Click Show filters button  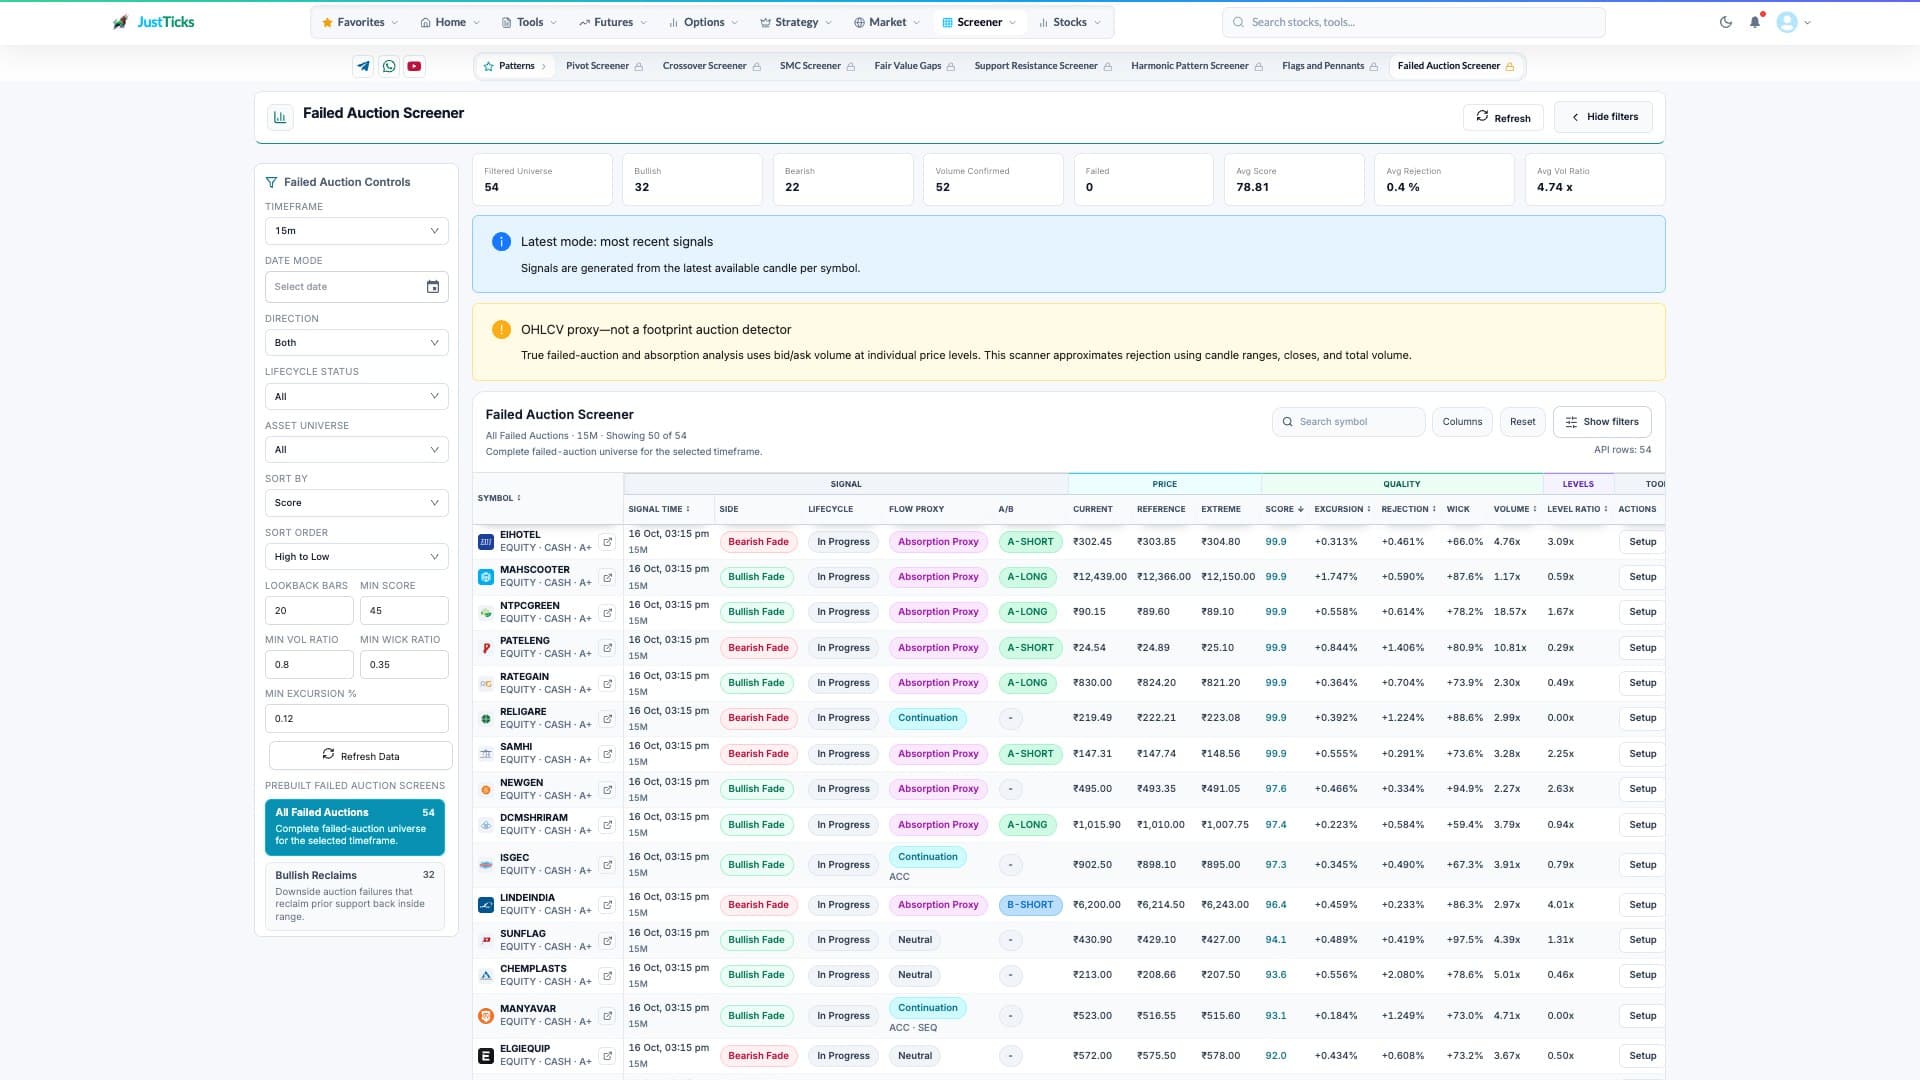coord(1602,422)
